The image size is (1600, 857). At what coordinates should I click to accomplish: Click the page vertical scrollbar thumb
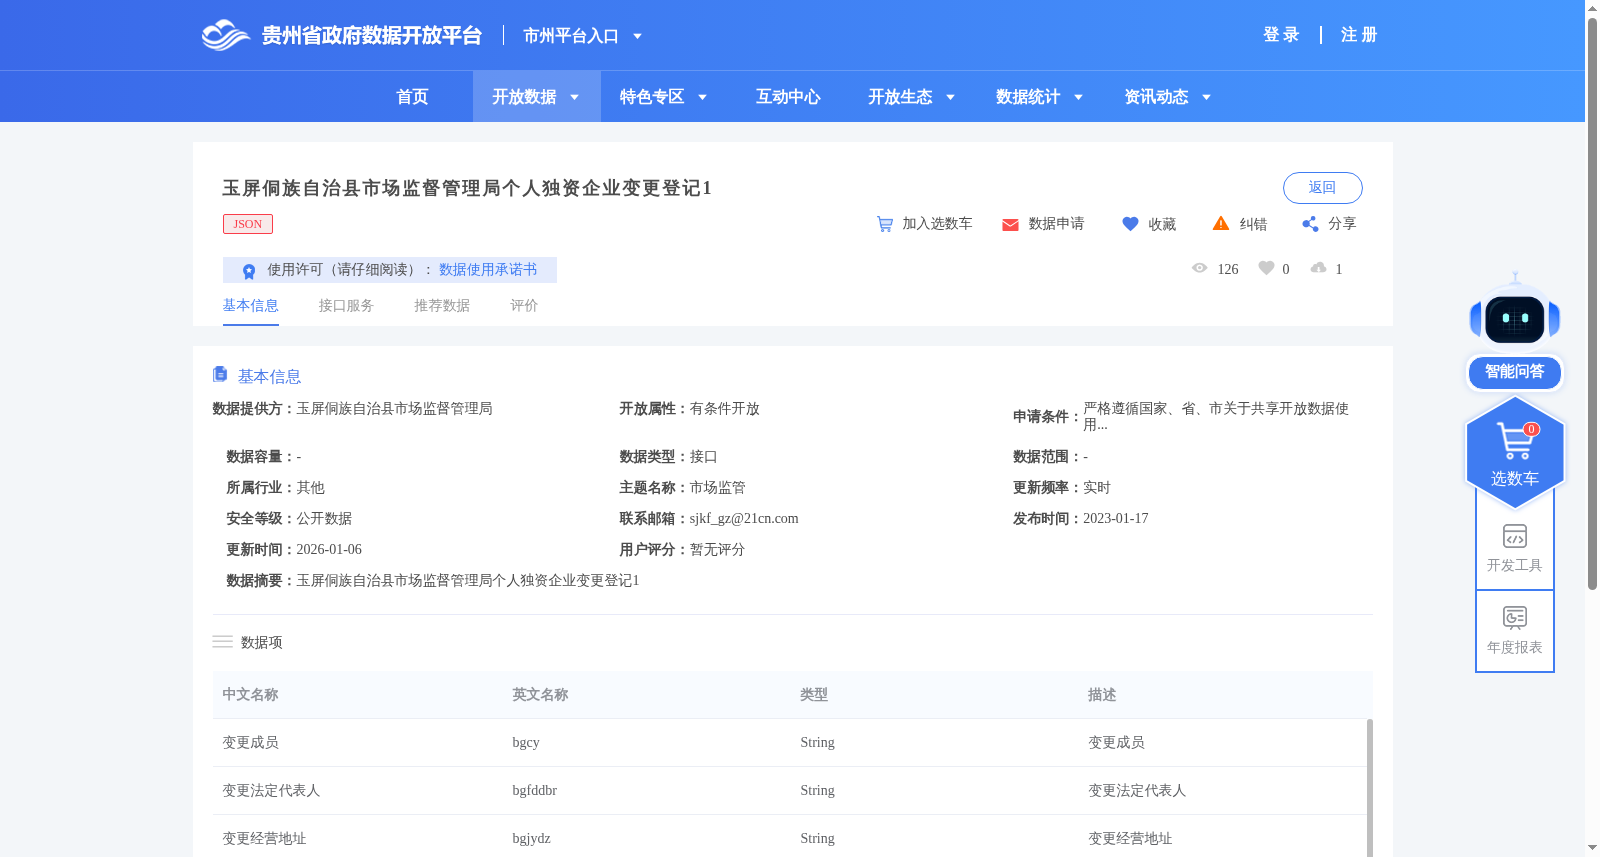[x=1592, y=303]
